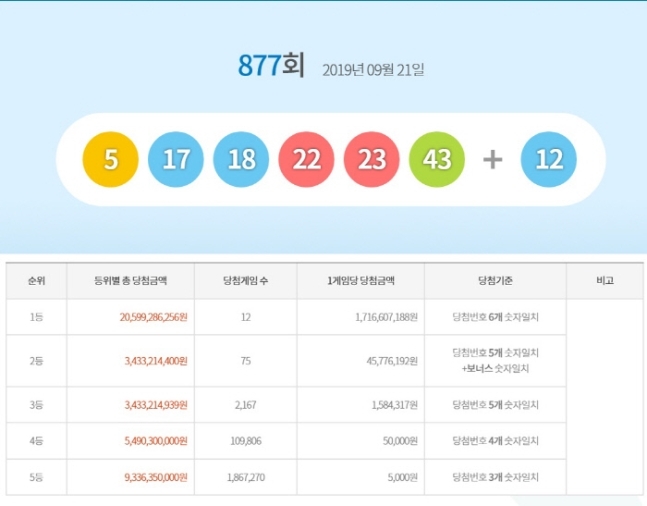Click the 당첨게임 수 column header
Viewport: 647px width, 506px height.
246,281
